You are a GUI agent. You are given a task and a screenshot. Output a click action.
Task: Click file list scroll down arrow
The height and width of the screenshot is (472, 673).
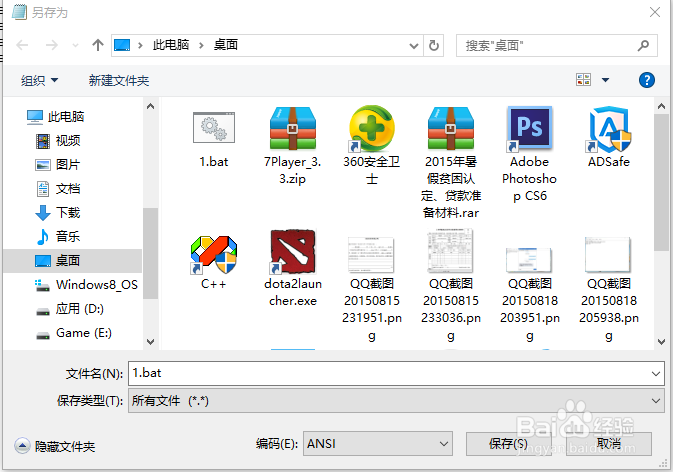(x=661, y=342)
